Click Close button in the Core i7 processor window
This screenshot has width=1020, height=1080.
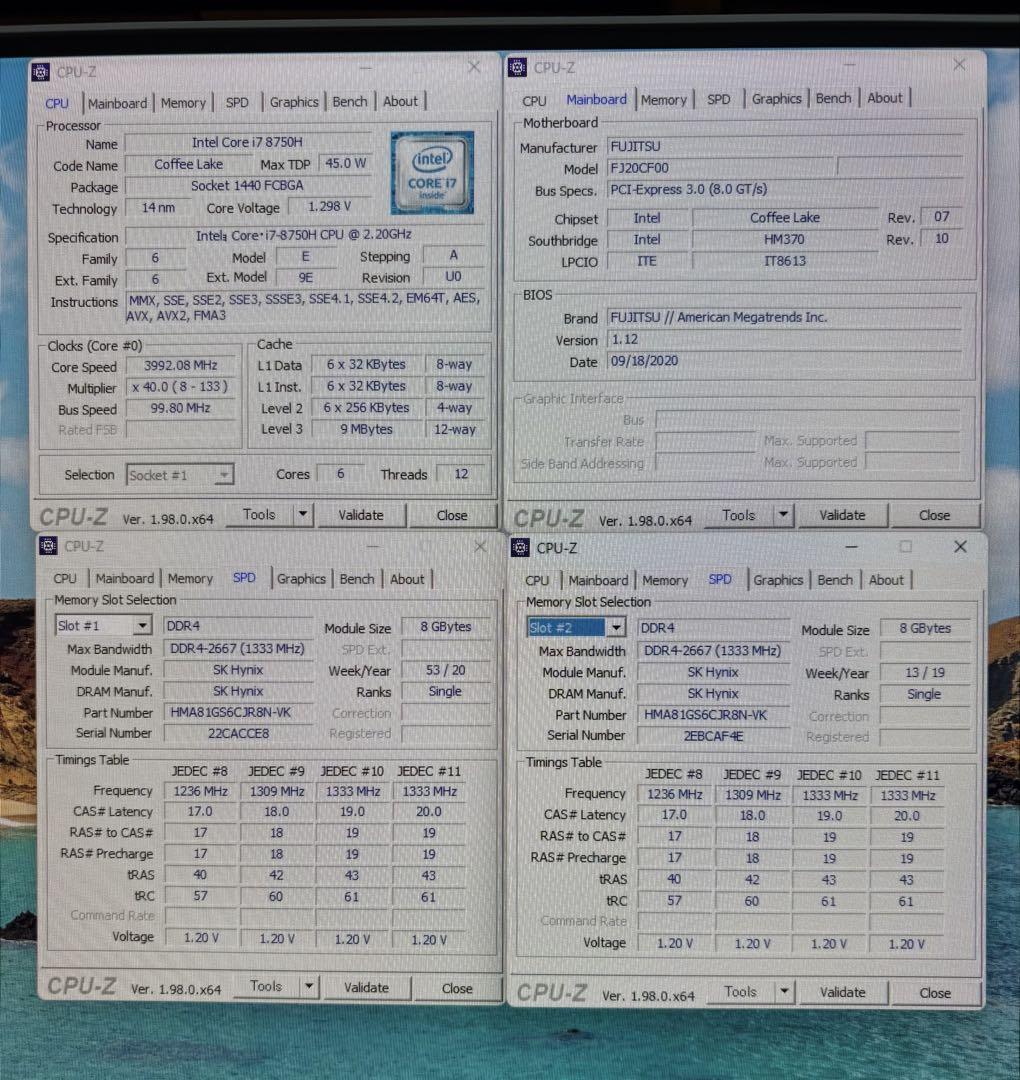coord(452,515)
